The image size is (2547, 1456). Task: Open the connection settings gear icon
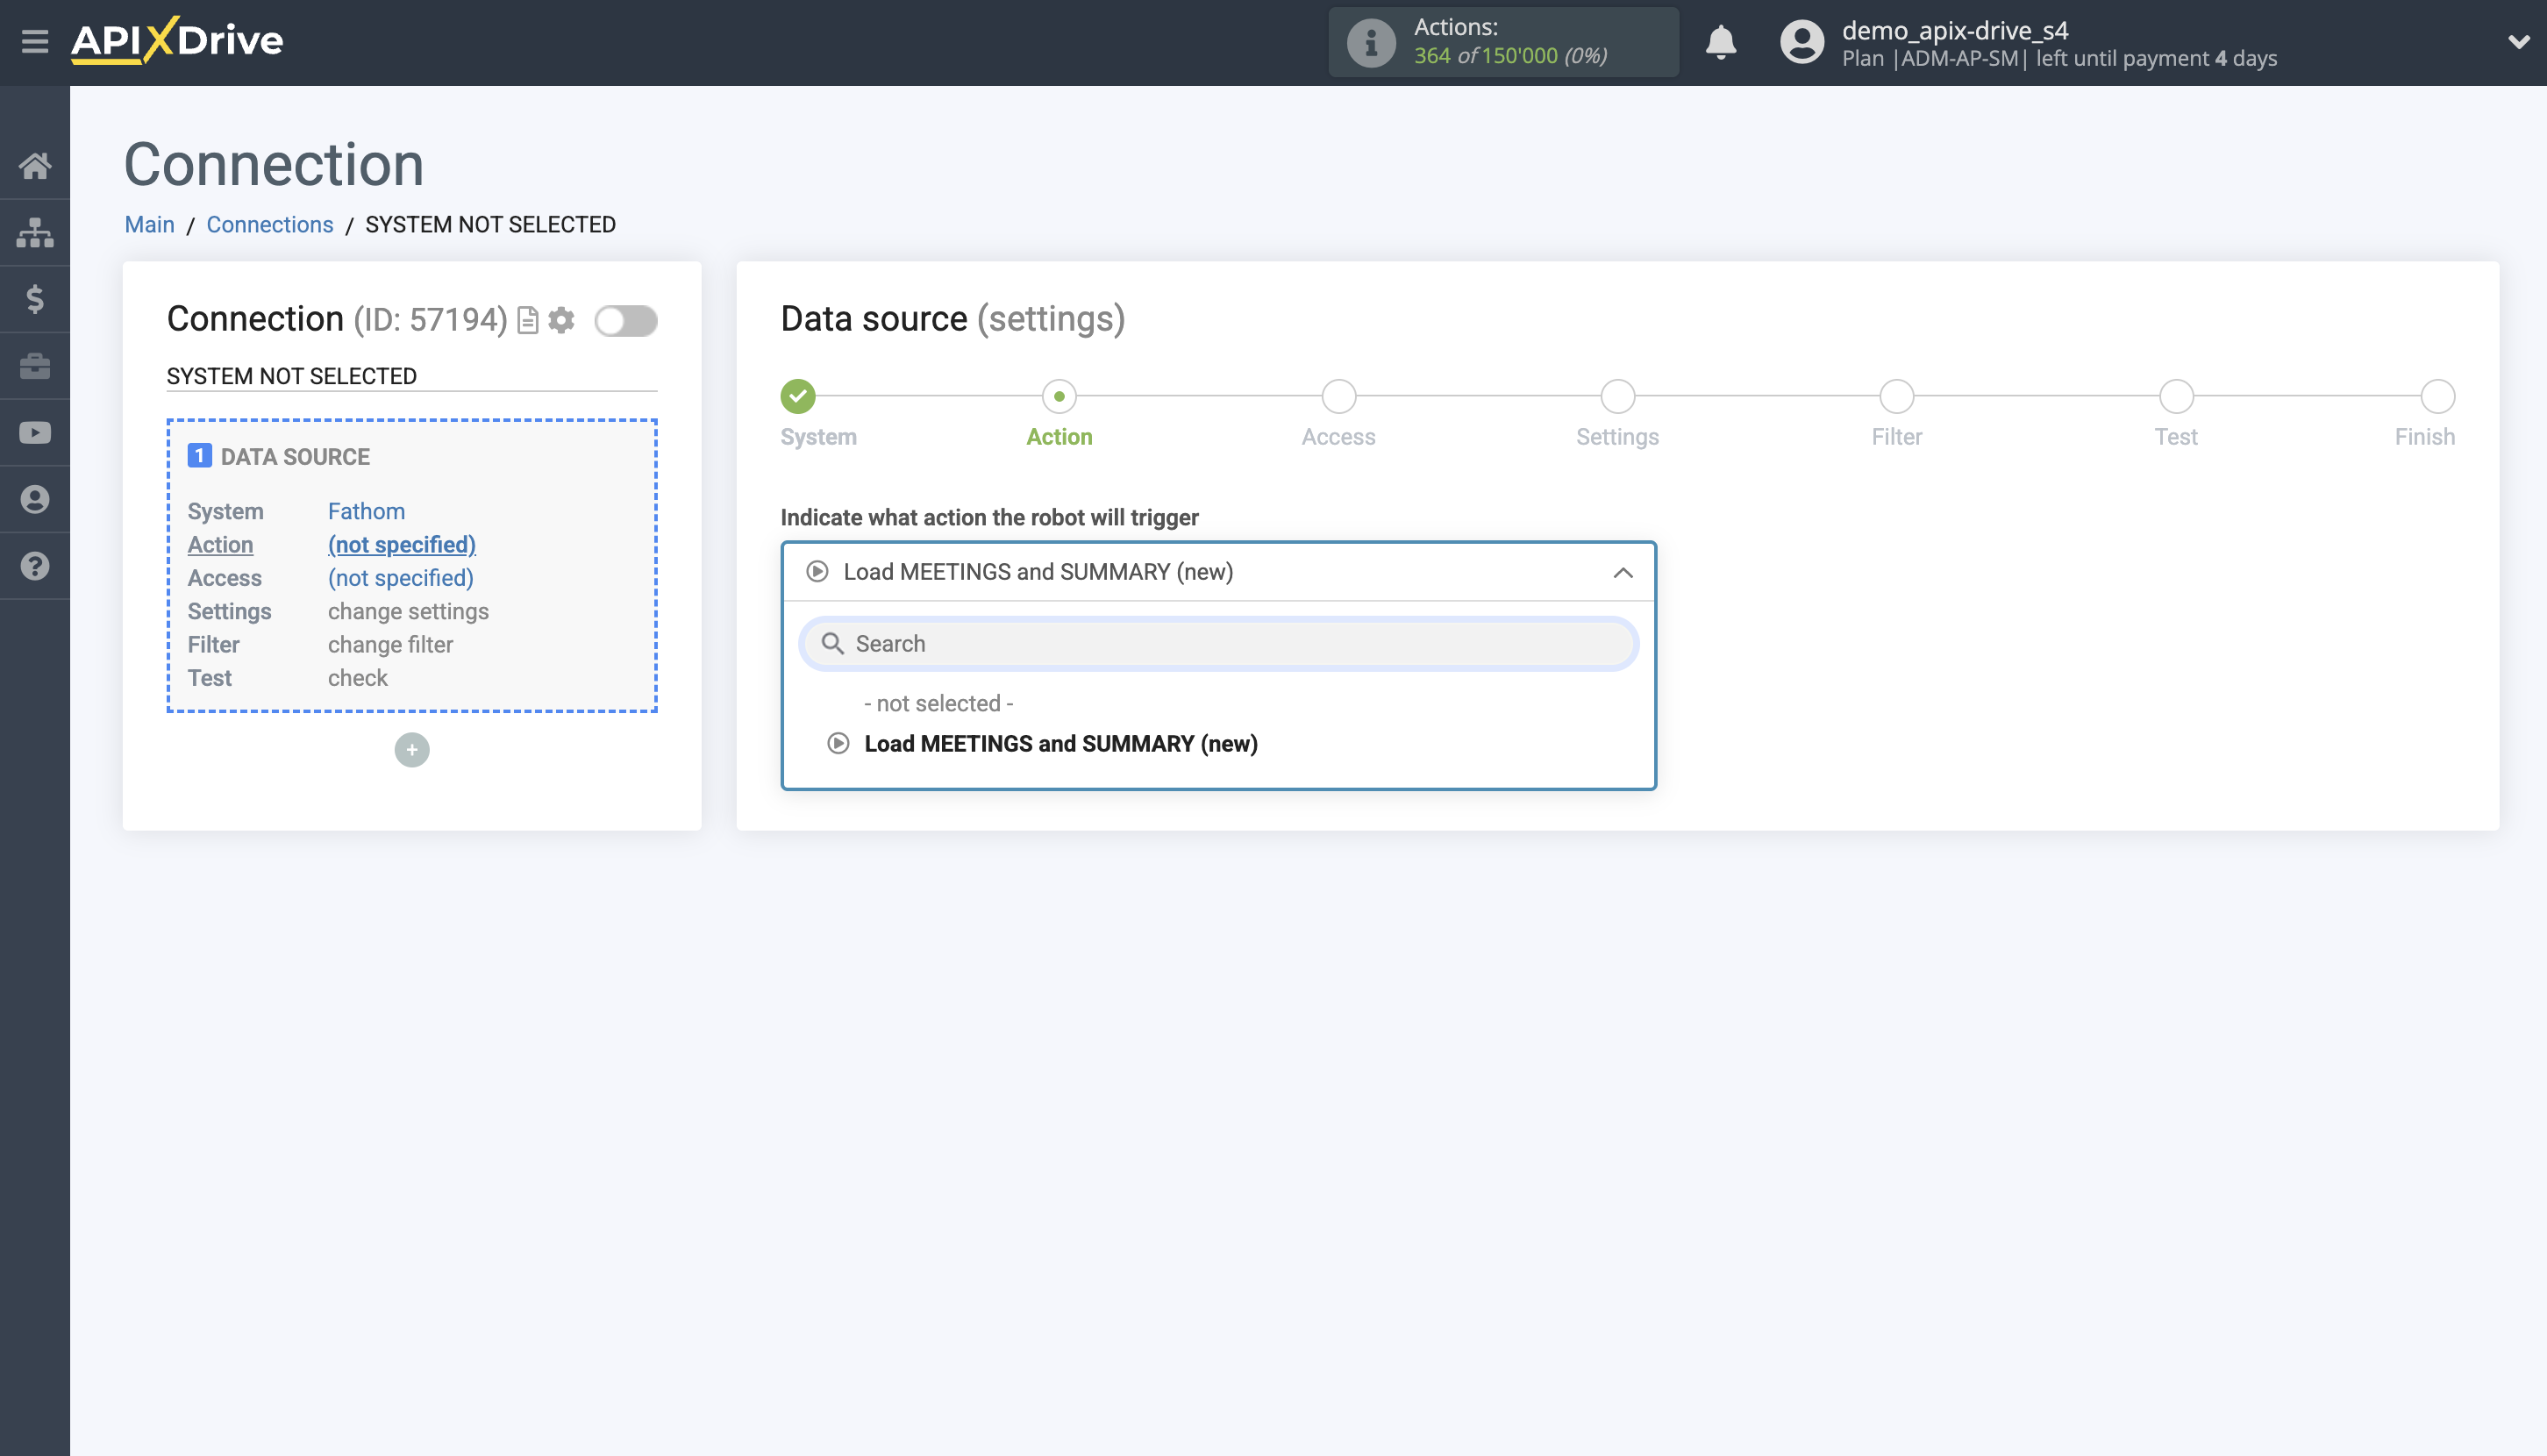click(561, 320)
